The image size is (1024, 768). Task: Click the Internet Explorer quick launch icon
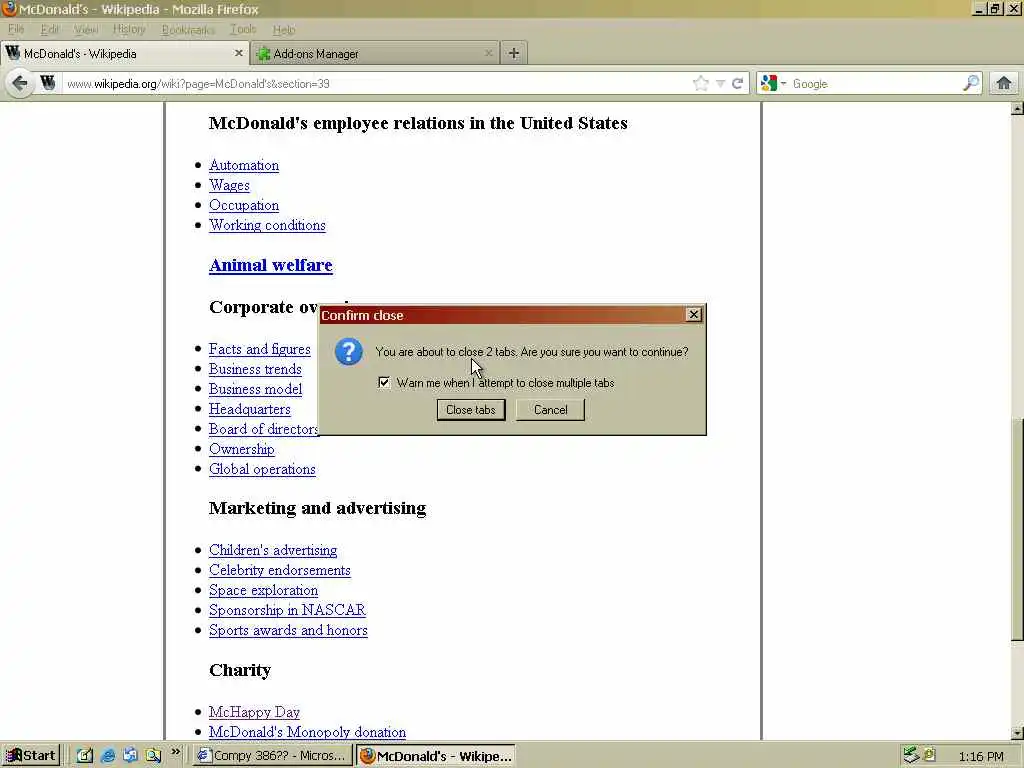(x=108, y=756)
